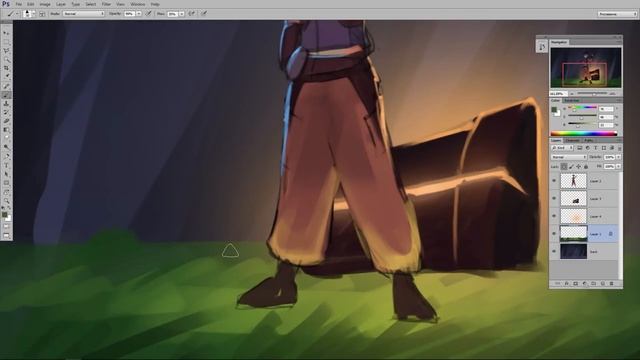Select the Lasso tool

pyautogui.click(x=6, y=51)
